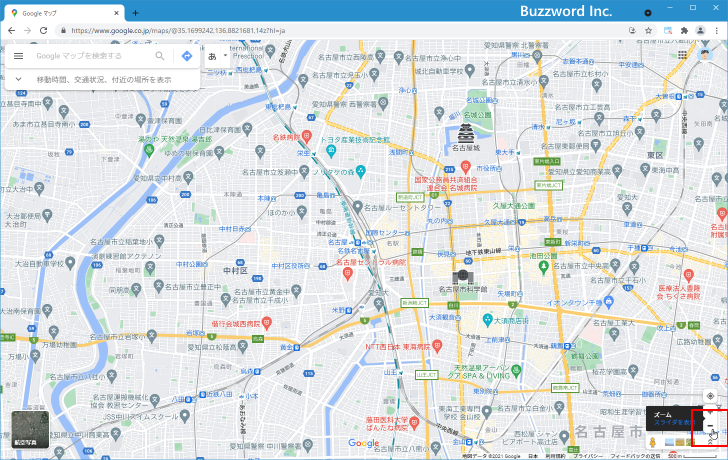Click the イオンタウン千種 shopping pin
Viewport: 728px width, 460px height.
click(609, 302)
